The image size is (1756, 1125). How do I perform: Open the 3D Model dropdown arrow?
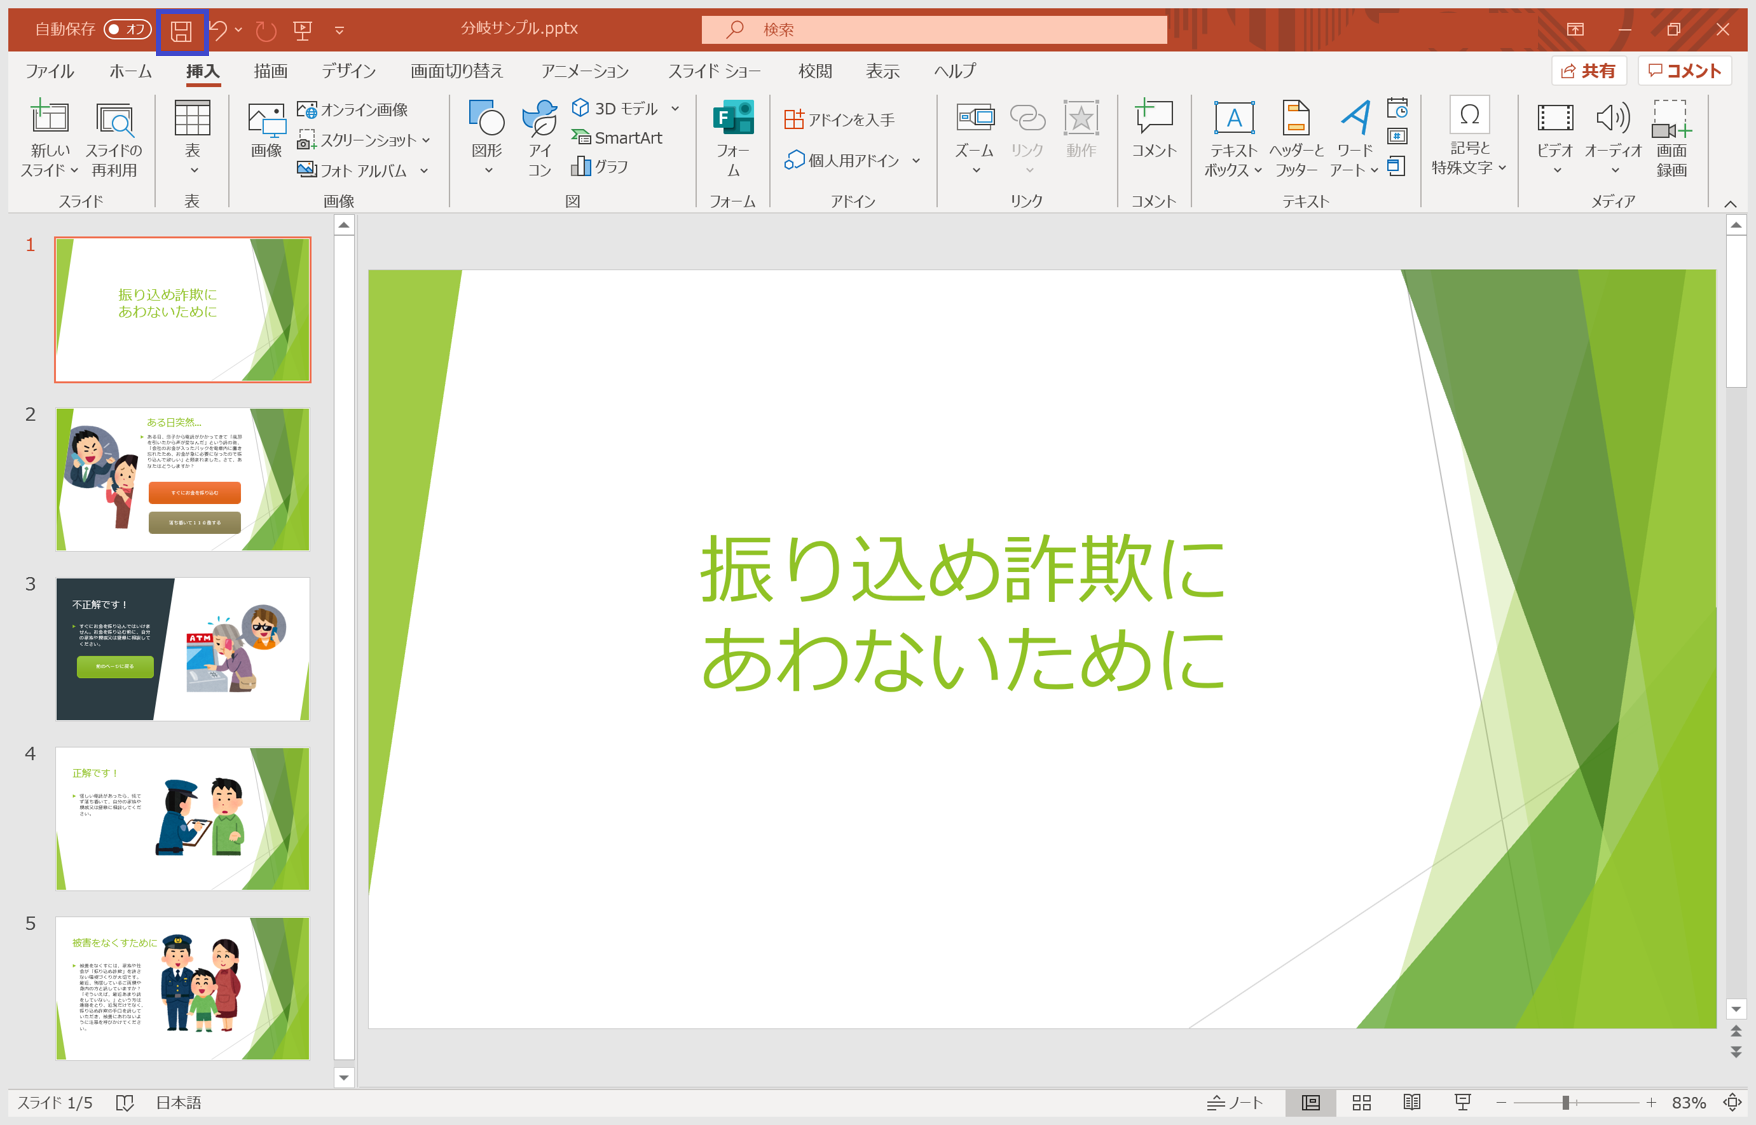(x=676, y=108)
